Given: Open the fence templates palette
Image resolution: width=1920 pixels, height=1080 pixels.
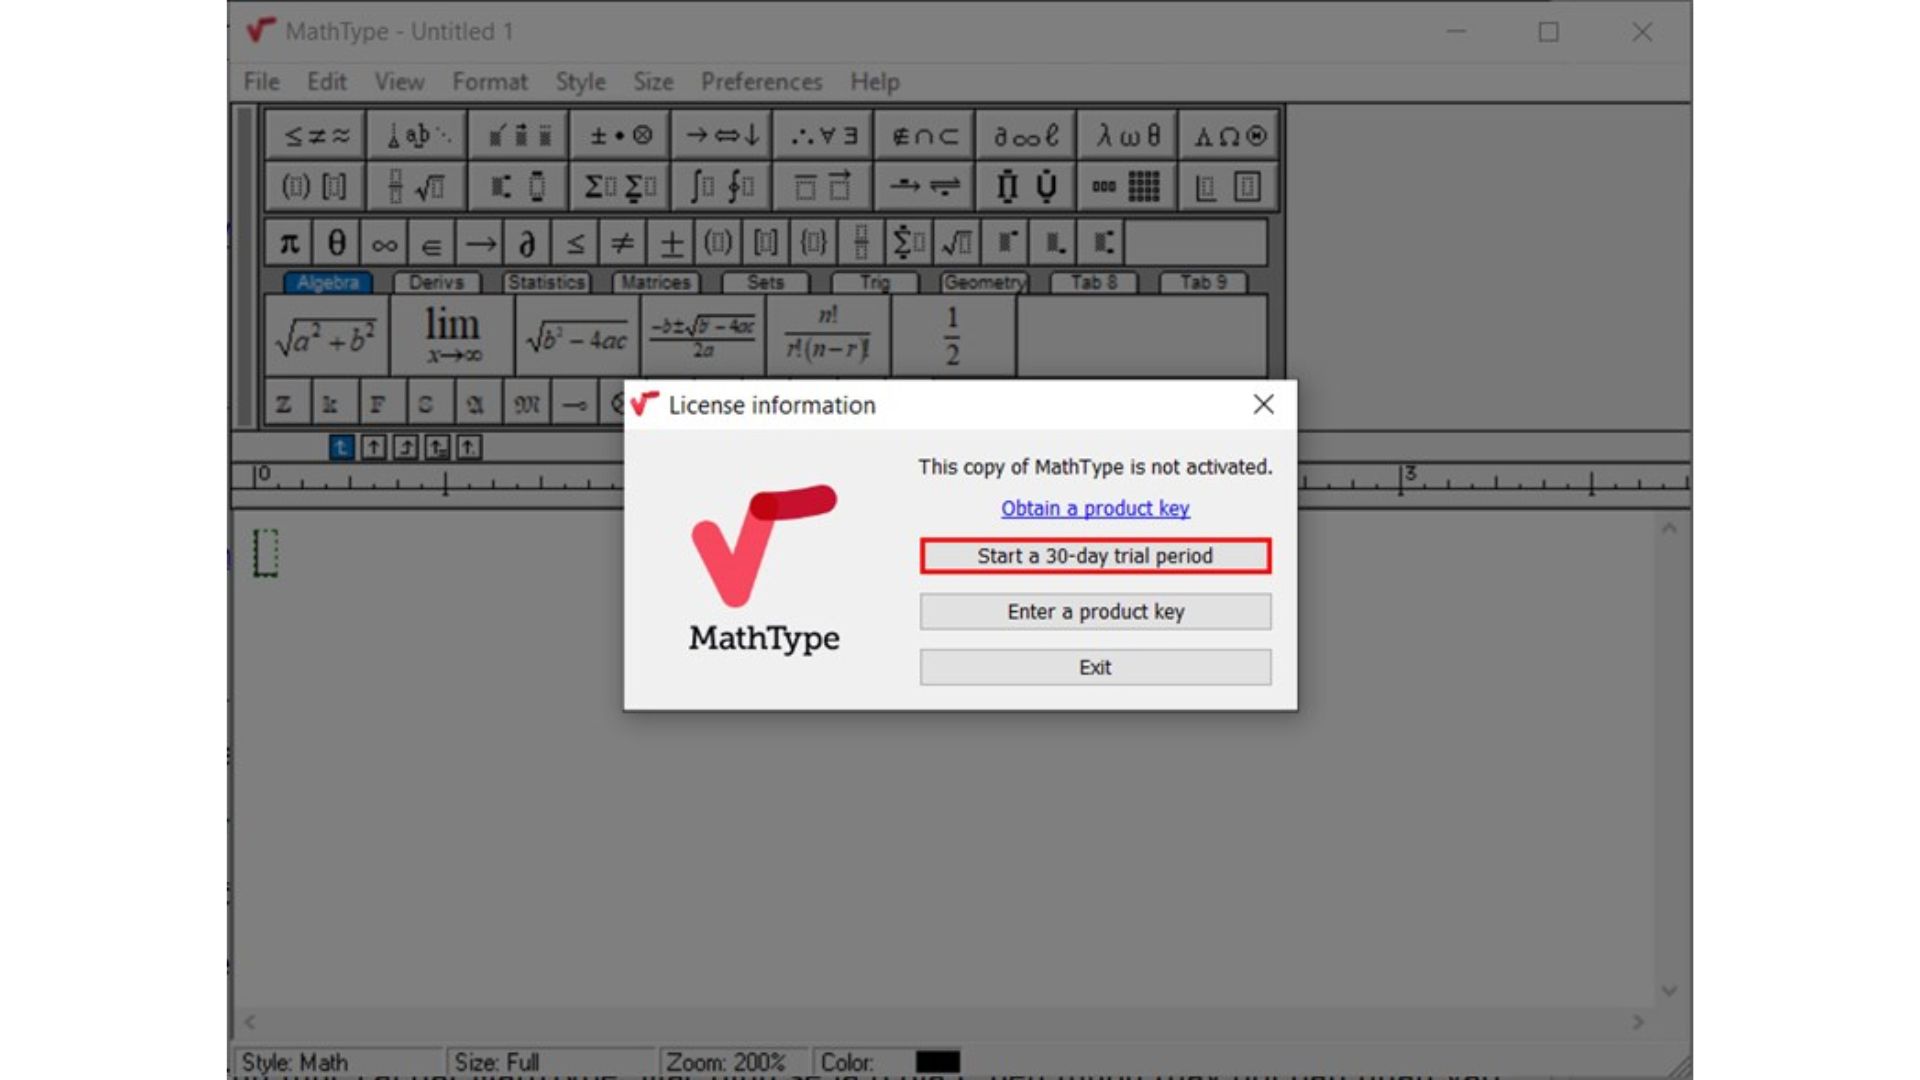Looking at the screenshot, I should [x=316, y=186].
